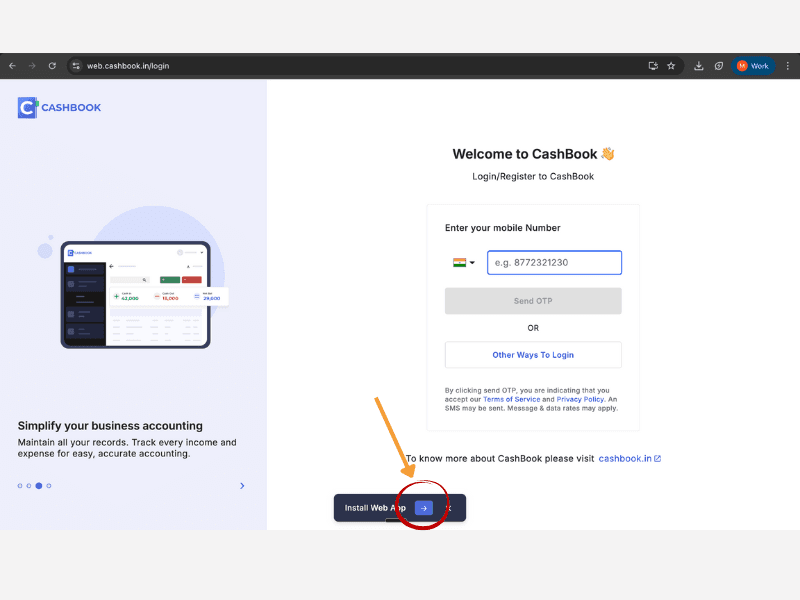Viewport: 800px width, 600px height.
Task: Dismiss the Install Web App banner
Action: tap(448, 508)
